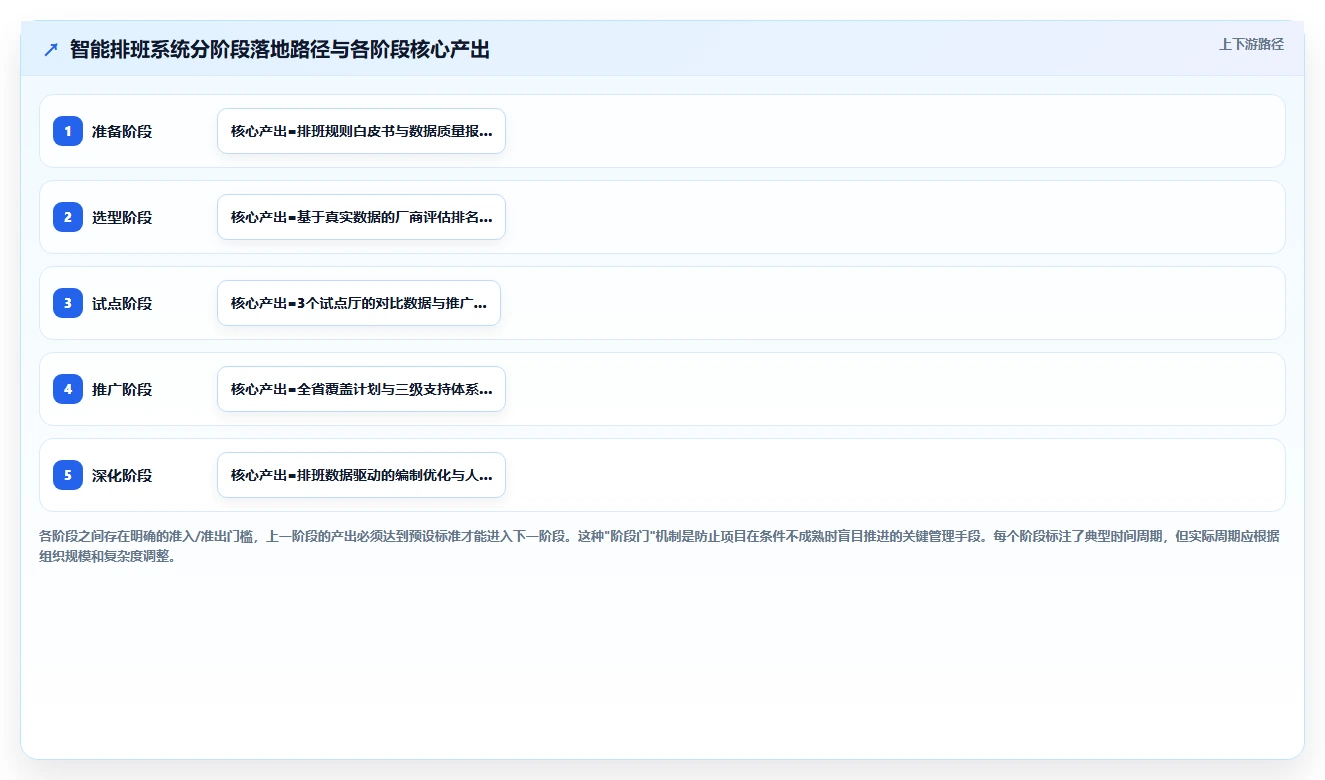Open the 排班数据驱动 output chip

361,475
